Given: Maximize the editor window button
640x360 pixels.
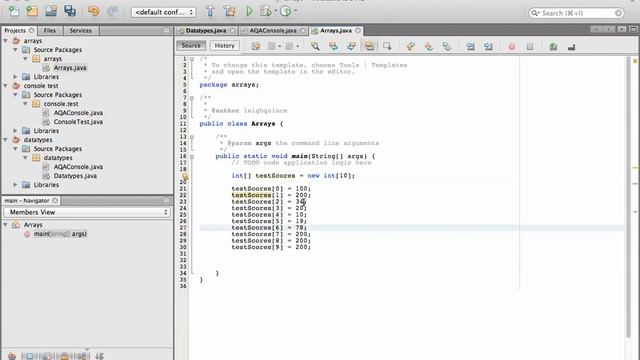Looking at the screenshot, I should [633, 29].
